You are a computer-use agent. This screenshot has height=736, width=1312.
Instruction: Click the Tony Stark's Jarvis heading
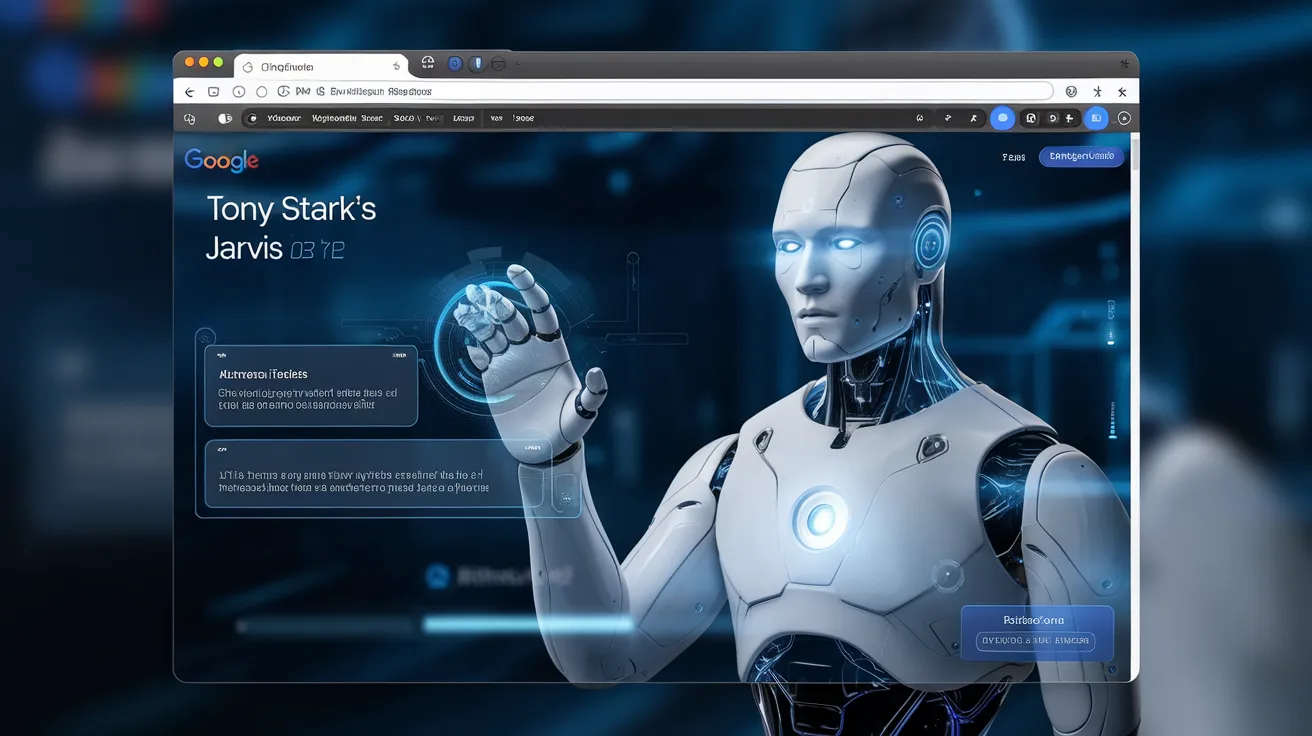click(291, 228)
